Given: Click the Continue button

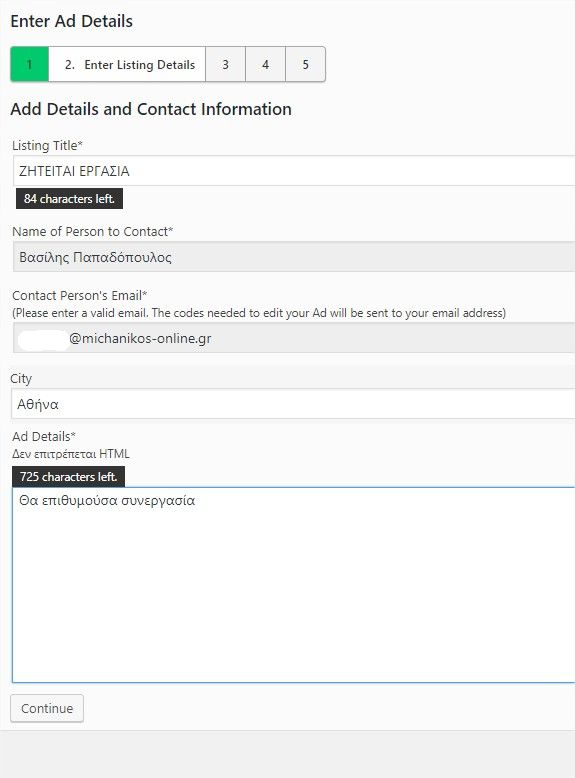Looking at the screenshot, I should [47, 709].
